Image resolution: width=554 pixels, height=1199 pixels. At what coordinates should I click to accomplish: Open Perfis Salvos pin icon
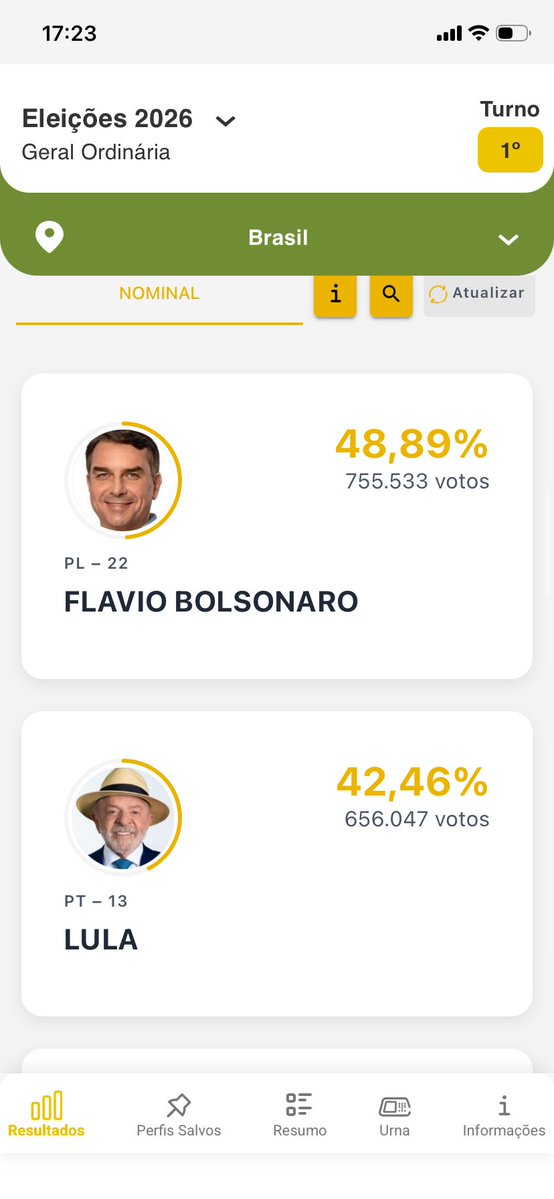pyautogui.click(x=178, y=1106)
